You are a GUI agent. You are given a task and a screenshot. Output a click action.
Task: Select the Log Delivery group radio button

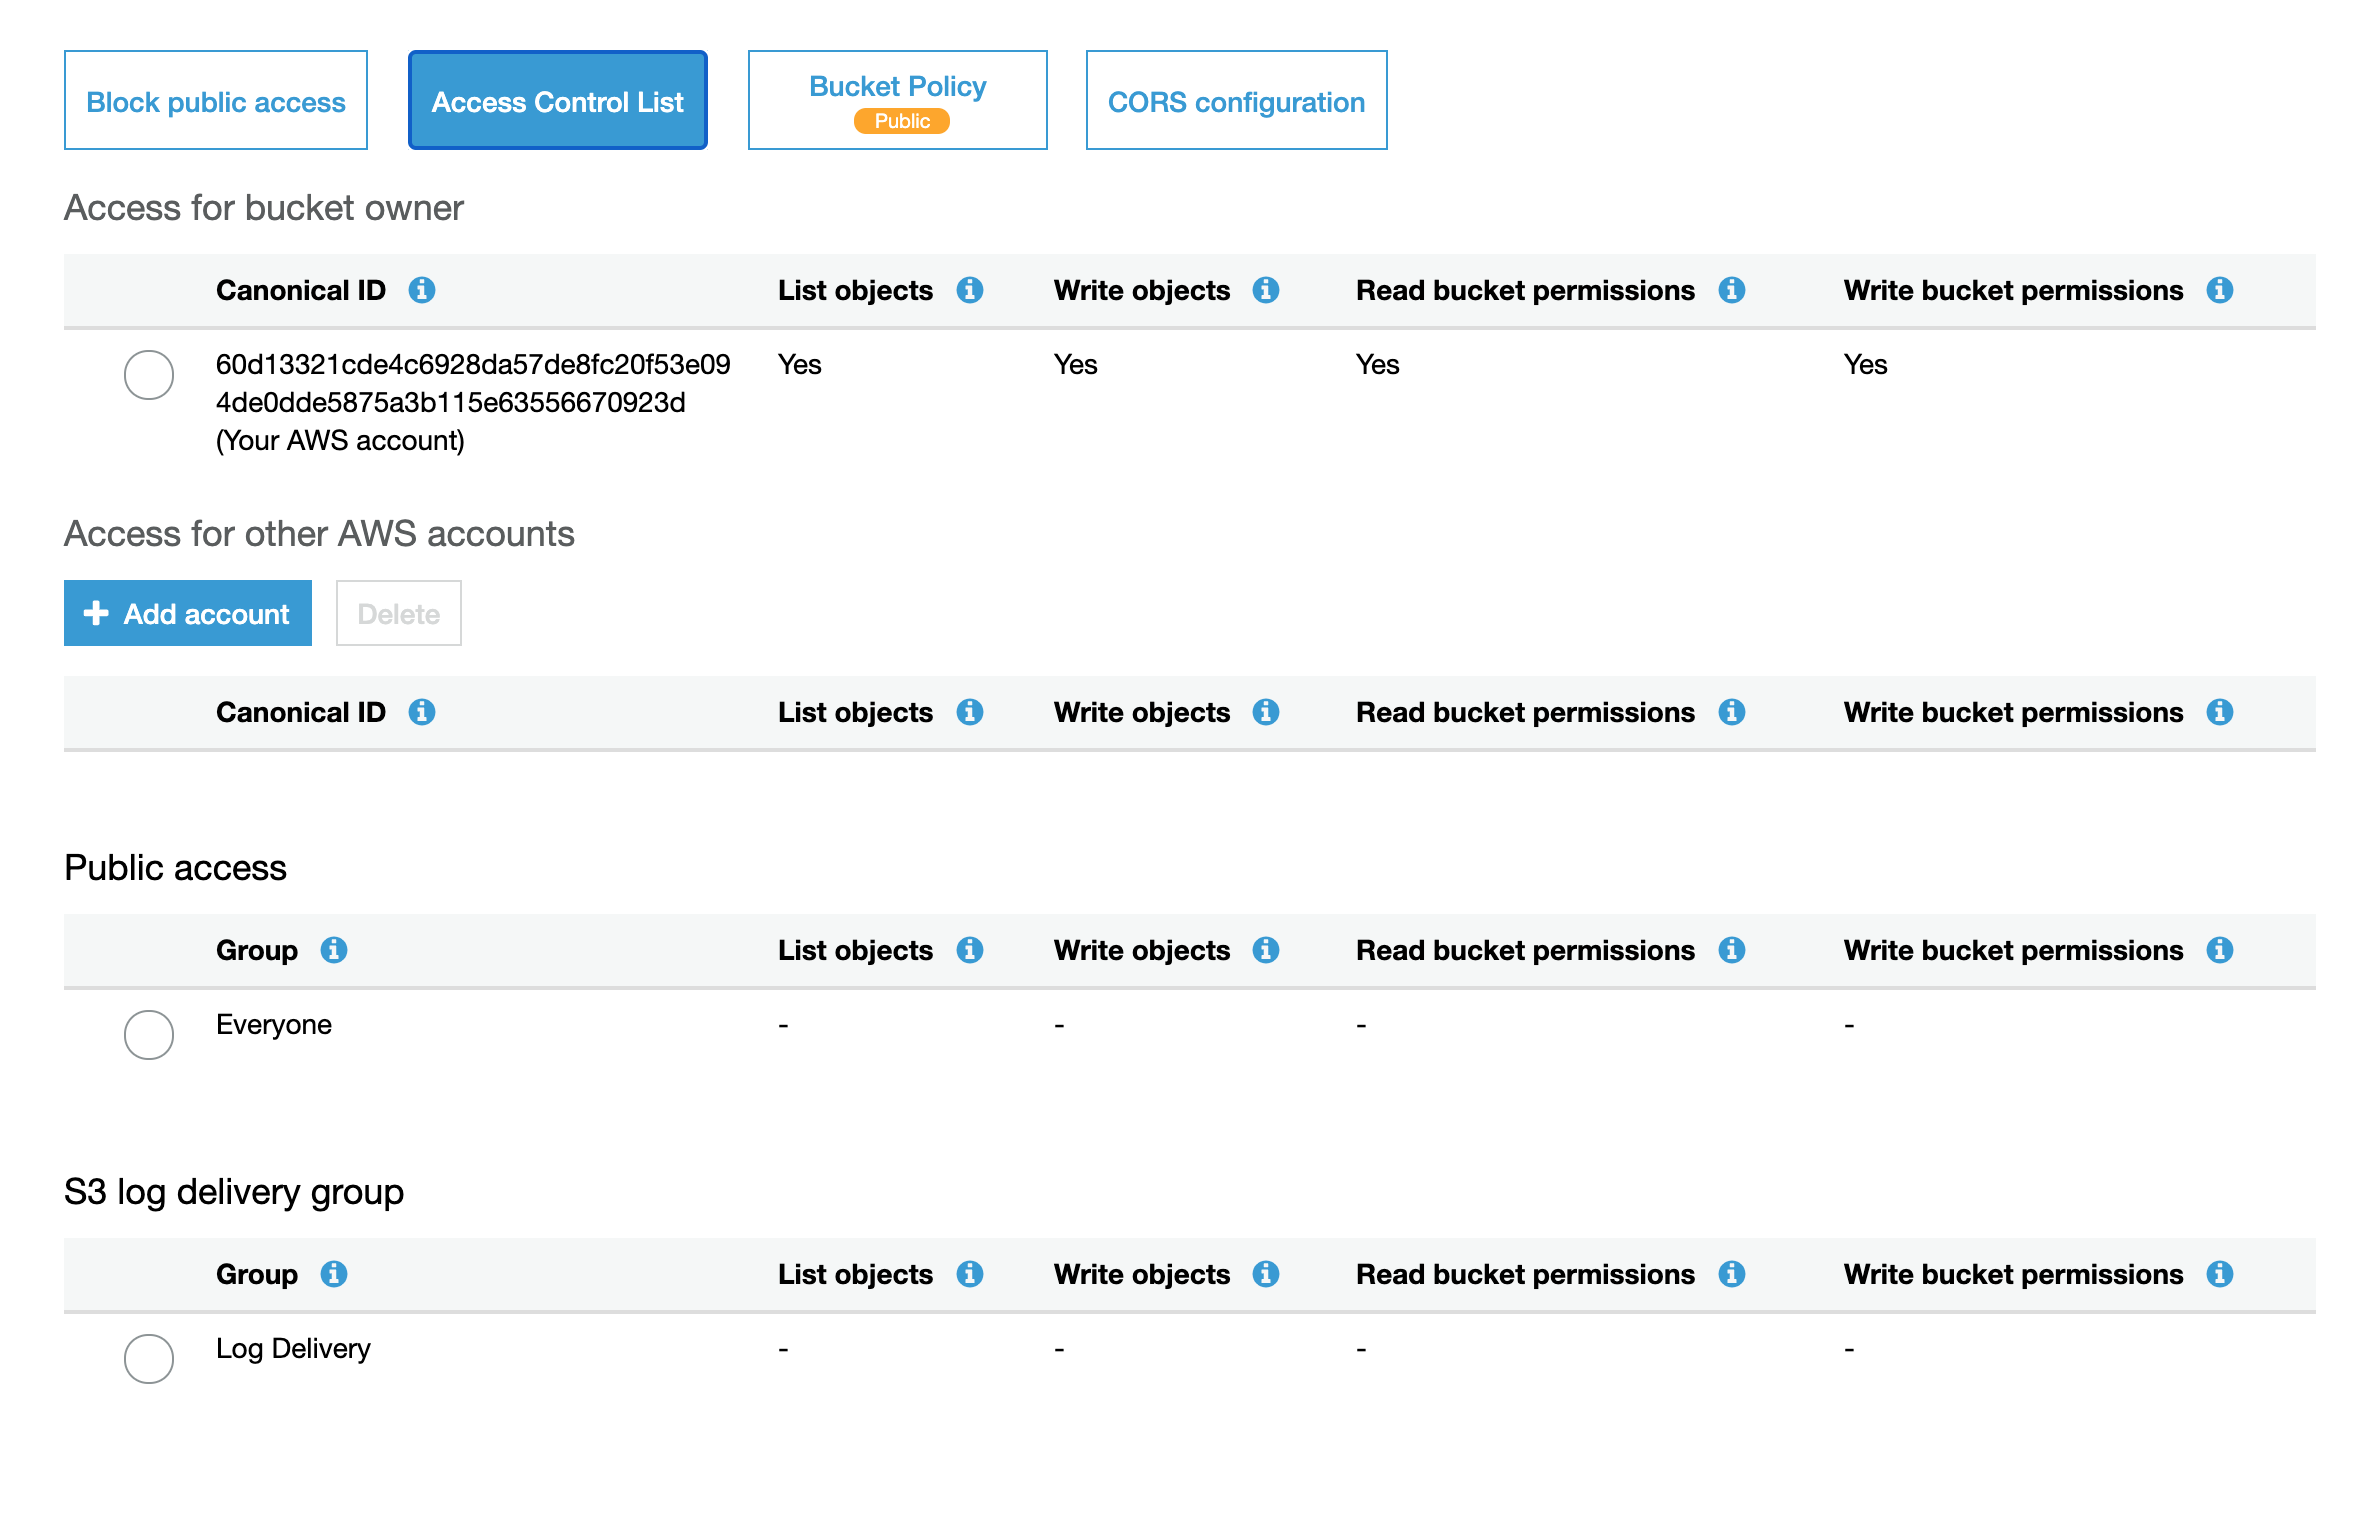pyautogui.click(x=149, y=1359)
